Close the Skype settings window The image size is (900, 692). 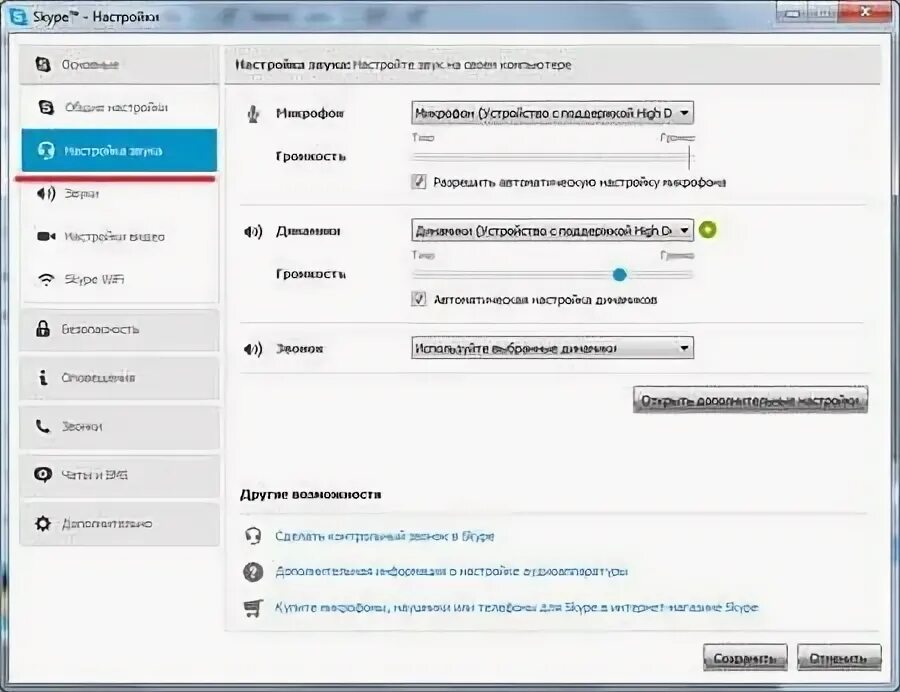point(866,11)
